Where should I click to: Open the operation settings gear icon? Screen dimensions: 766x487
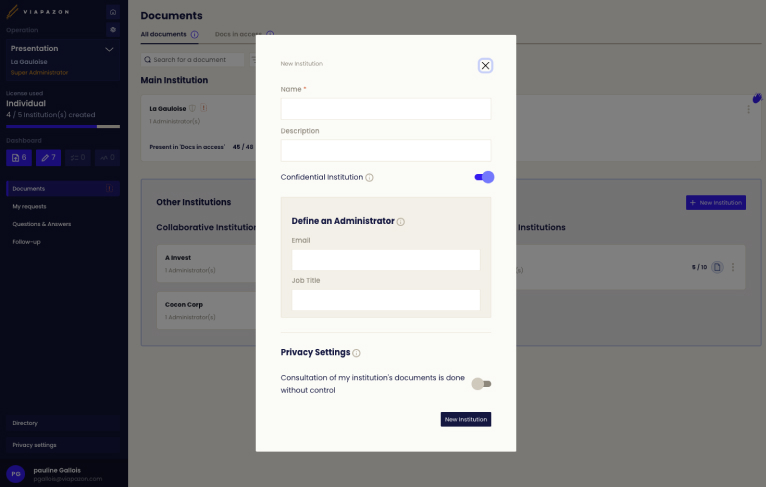(113, 30)
